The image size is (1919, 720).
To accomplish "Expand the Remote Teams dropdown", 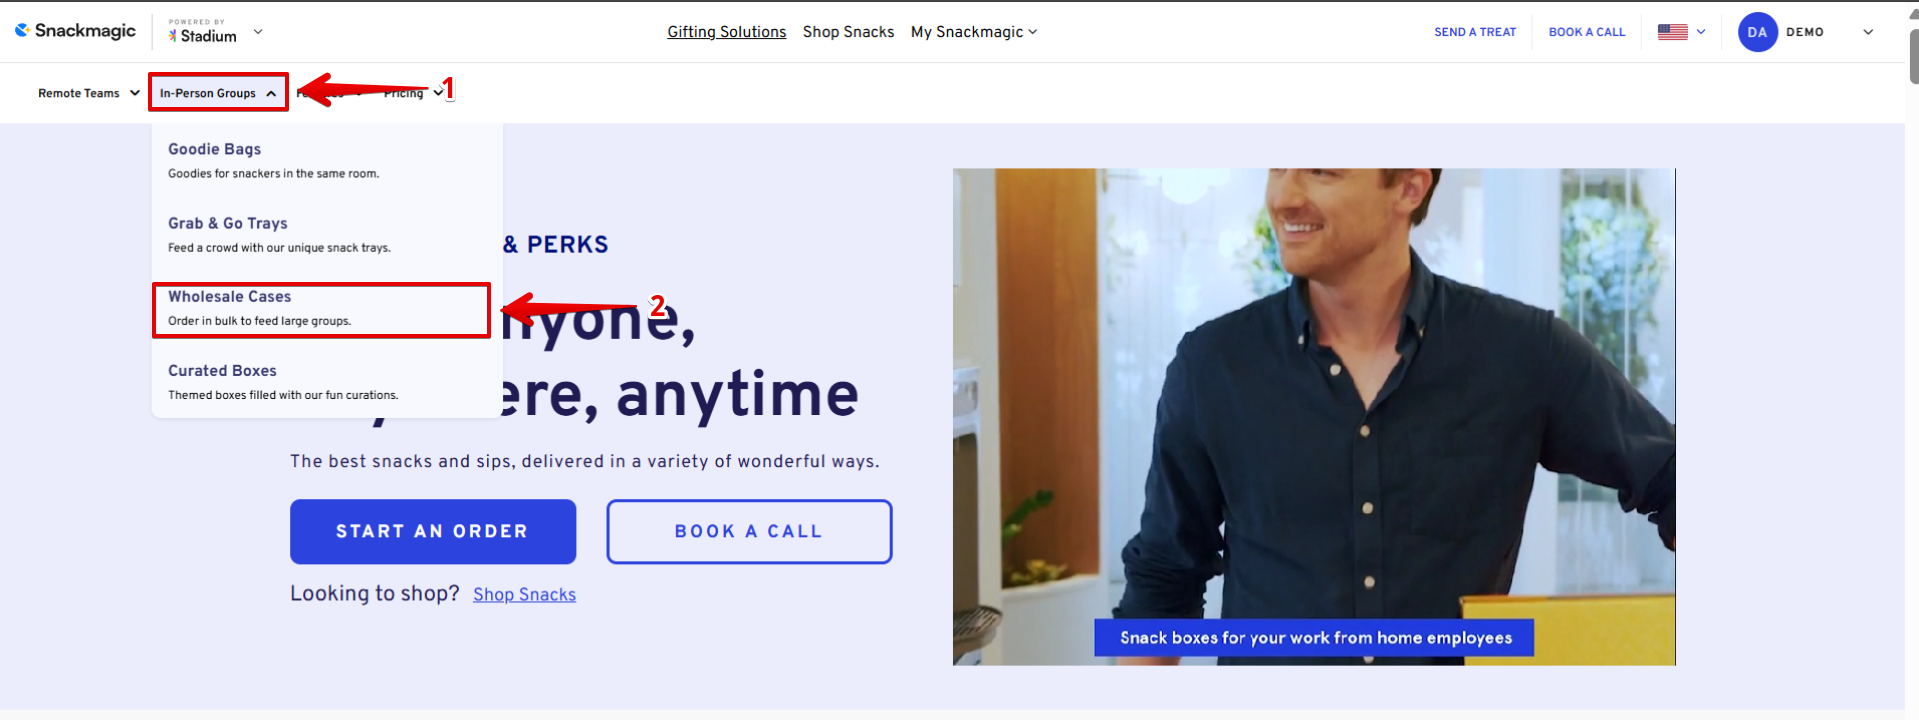I will 89,93.
